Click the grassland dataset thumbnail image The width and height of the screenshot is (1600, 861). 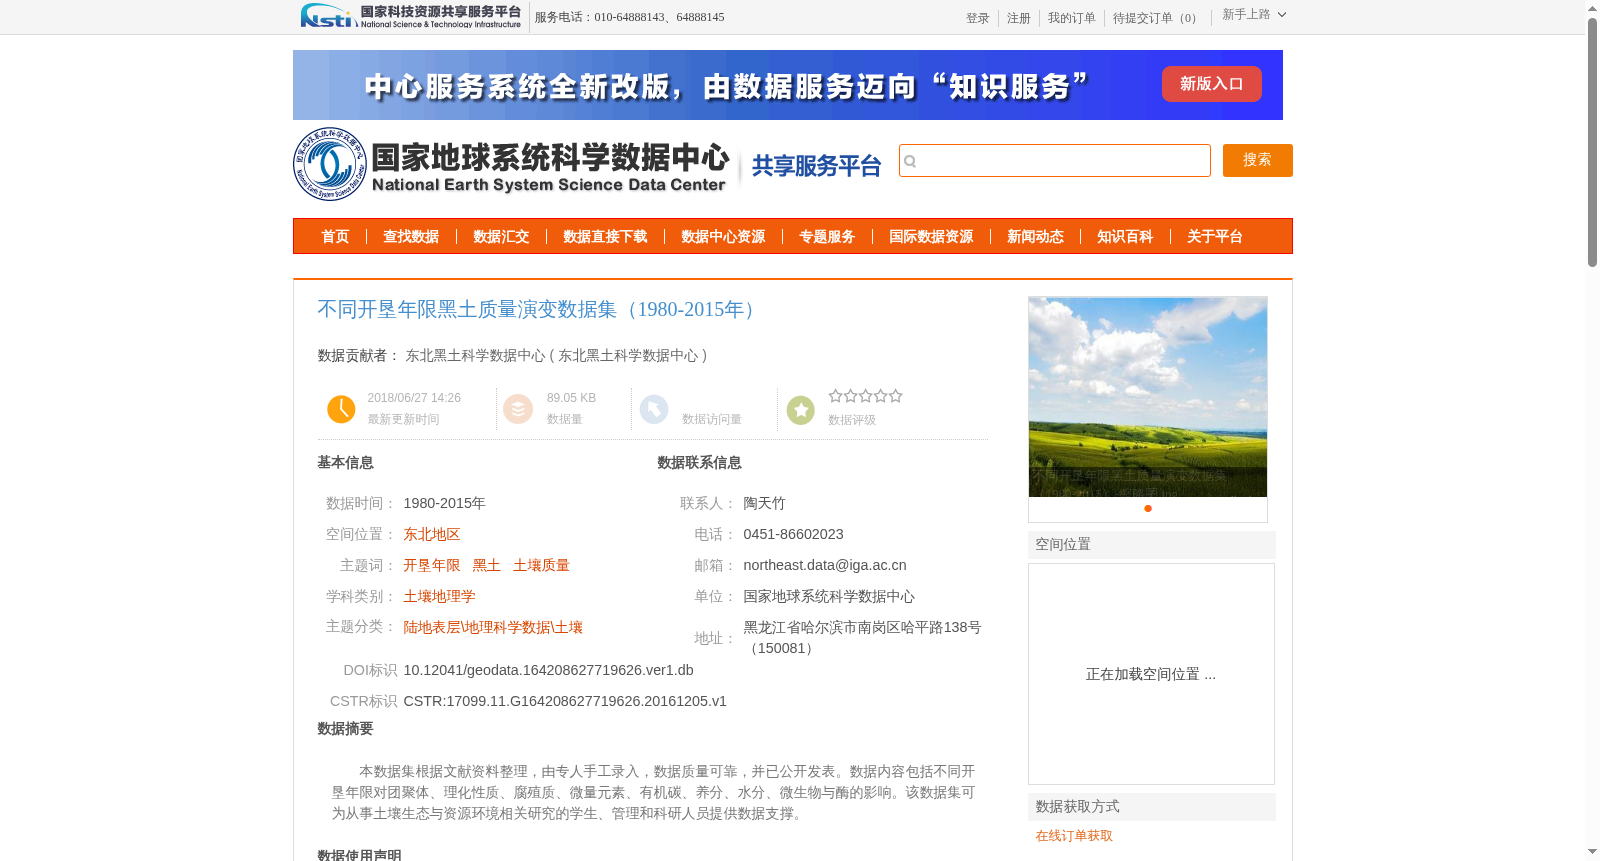pos(1148,396)
